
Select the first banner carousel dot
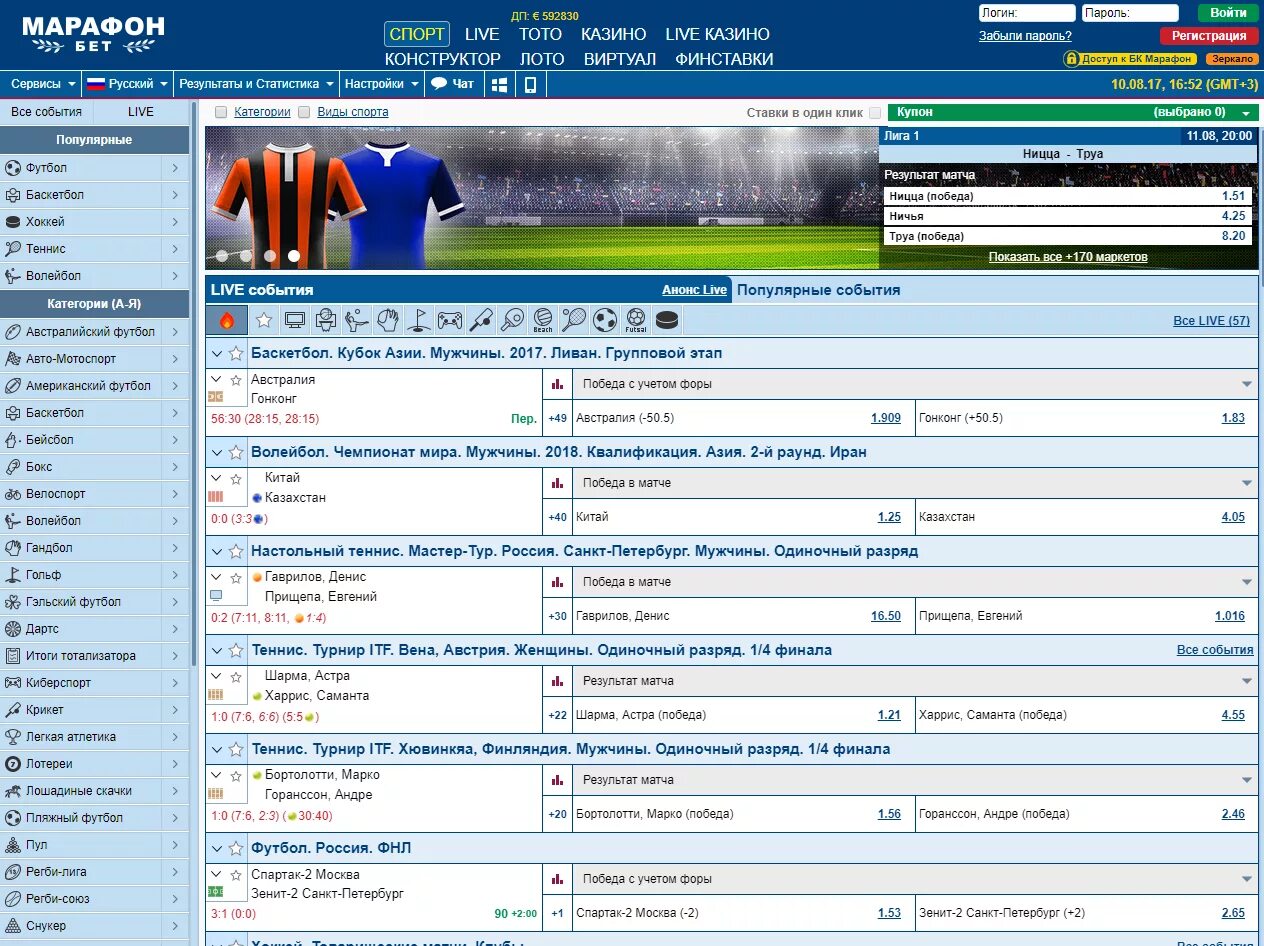(x=222, y=256)
